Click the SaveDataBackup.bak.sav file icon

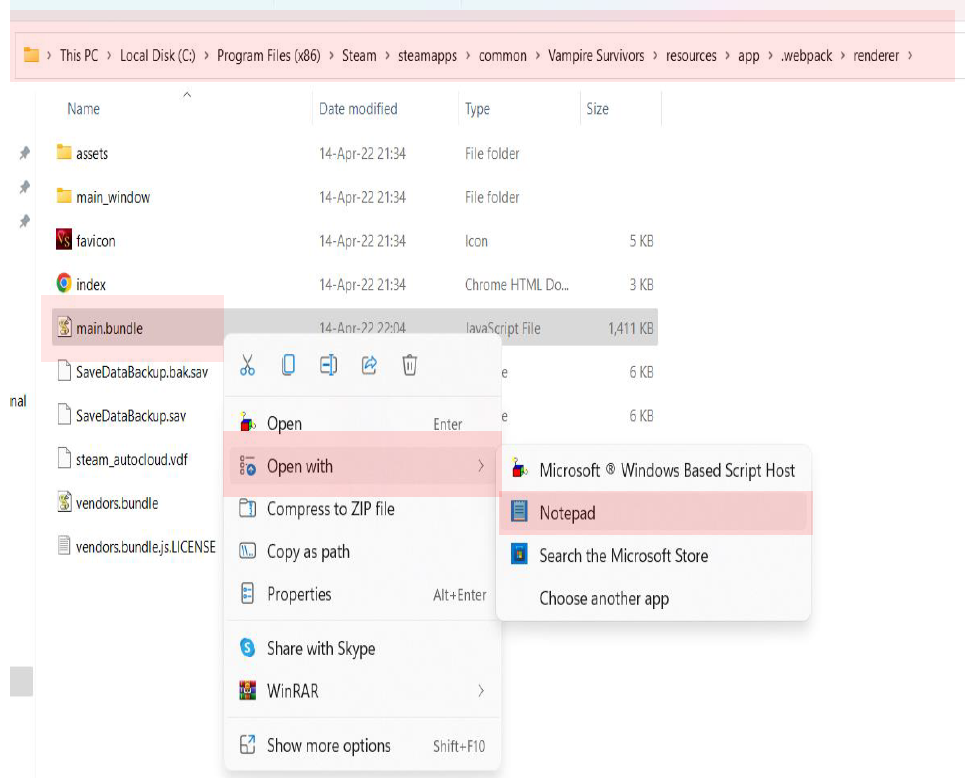click(x=64, y=371)
